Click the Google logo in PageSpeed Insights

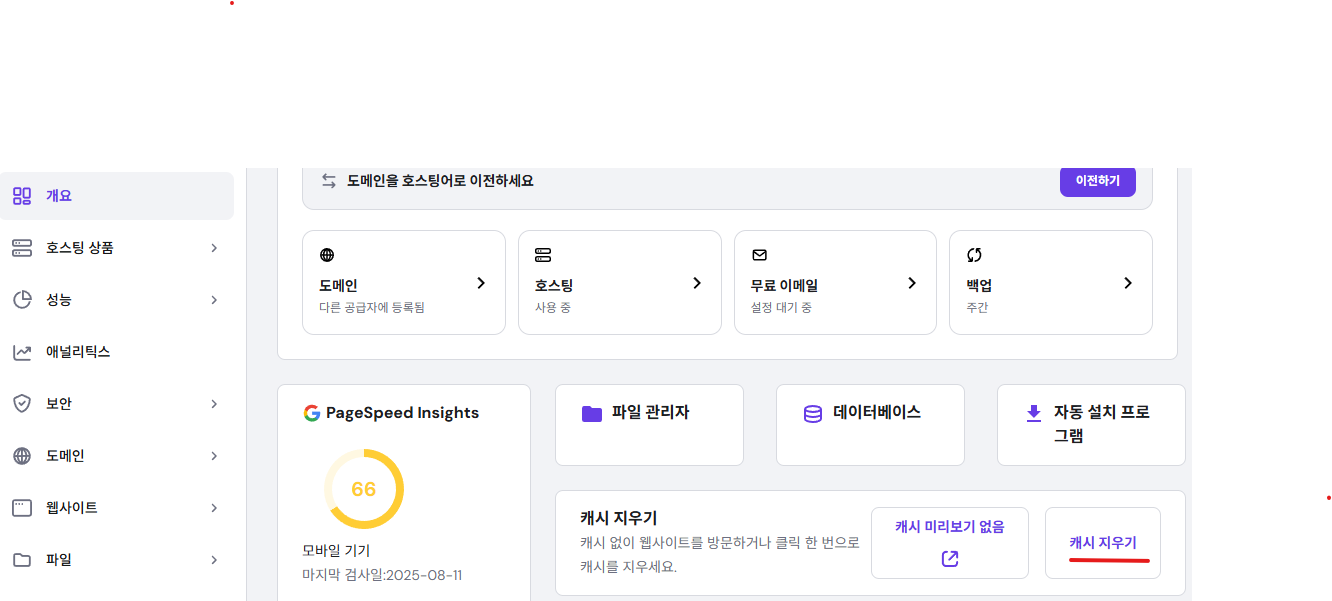pyautogui.click(x=312, y=413)
